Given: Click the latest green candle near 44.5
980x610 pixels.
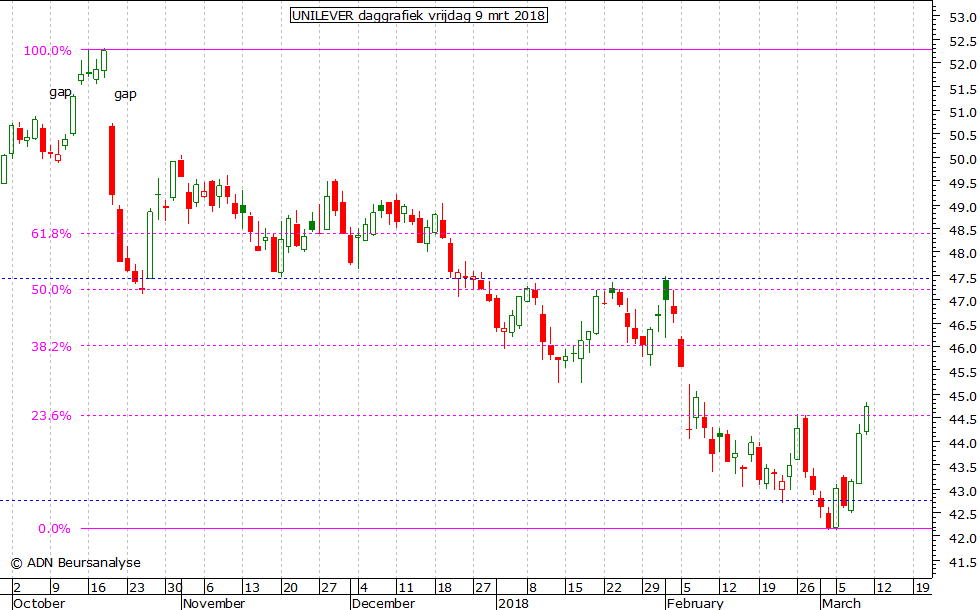Looking at the screenshot, I should tap(866, 418).
